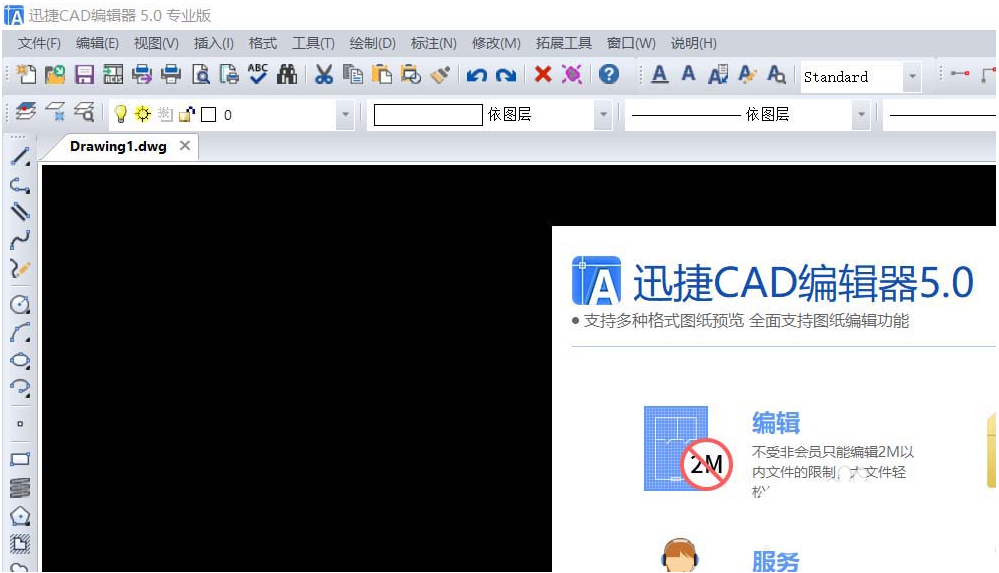Select the Spline curve tool
Image resolution: width=999 pixels, height=573 pixels.
20,240
